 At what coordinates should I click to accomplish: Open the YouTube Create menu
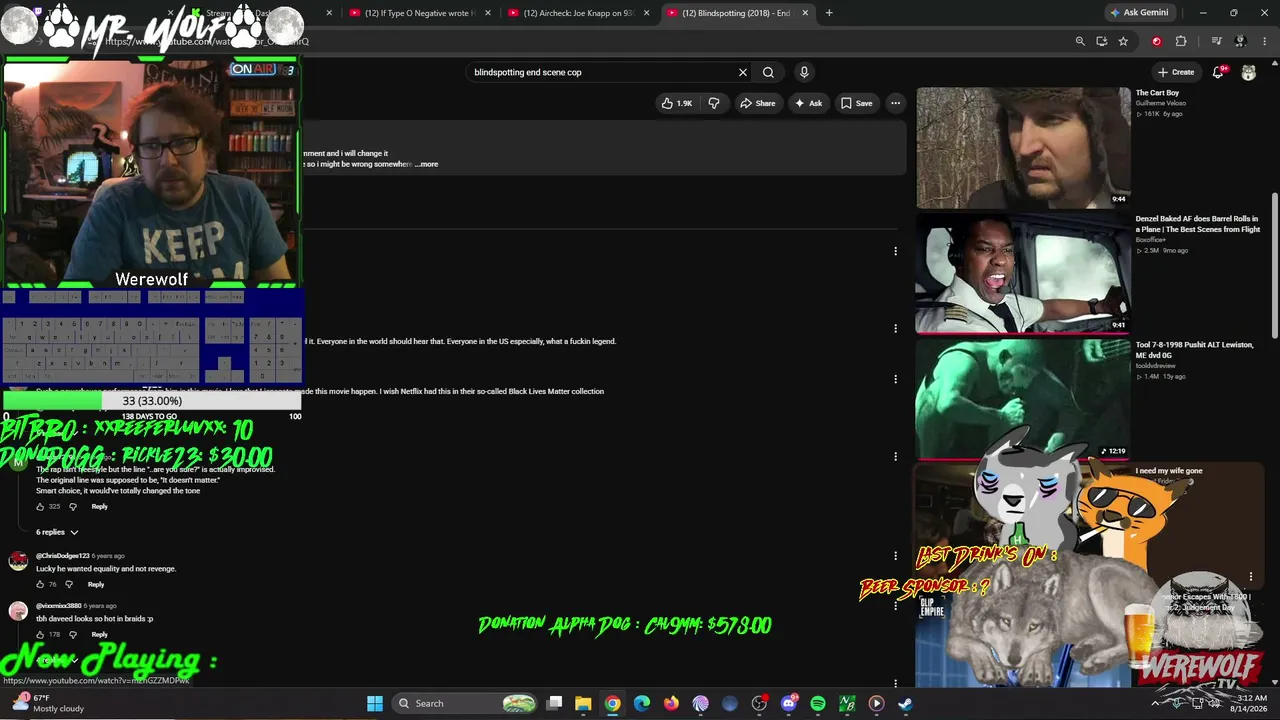(x=1176, y=72)
